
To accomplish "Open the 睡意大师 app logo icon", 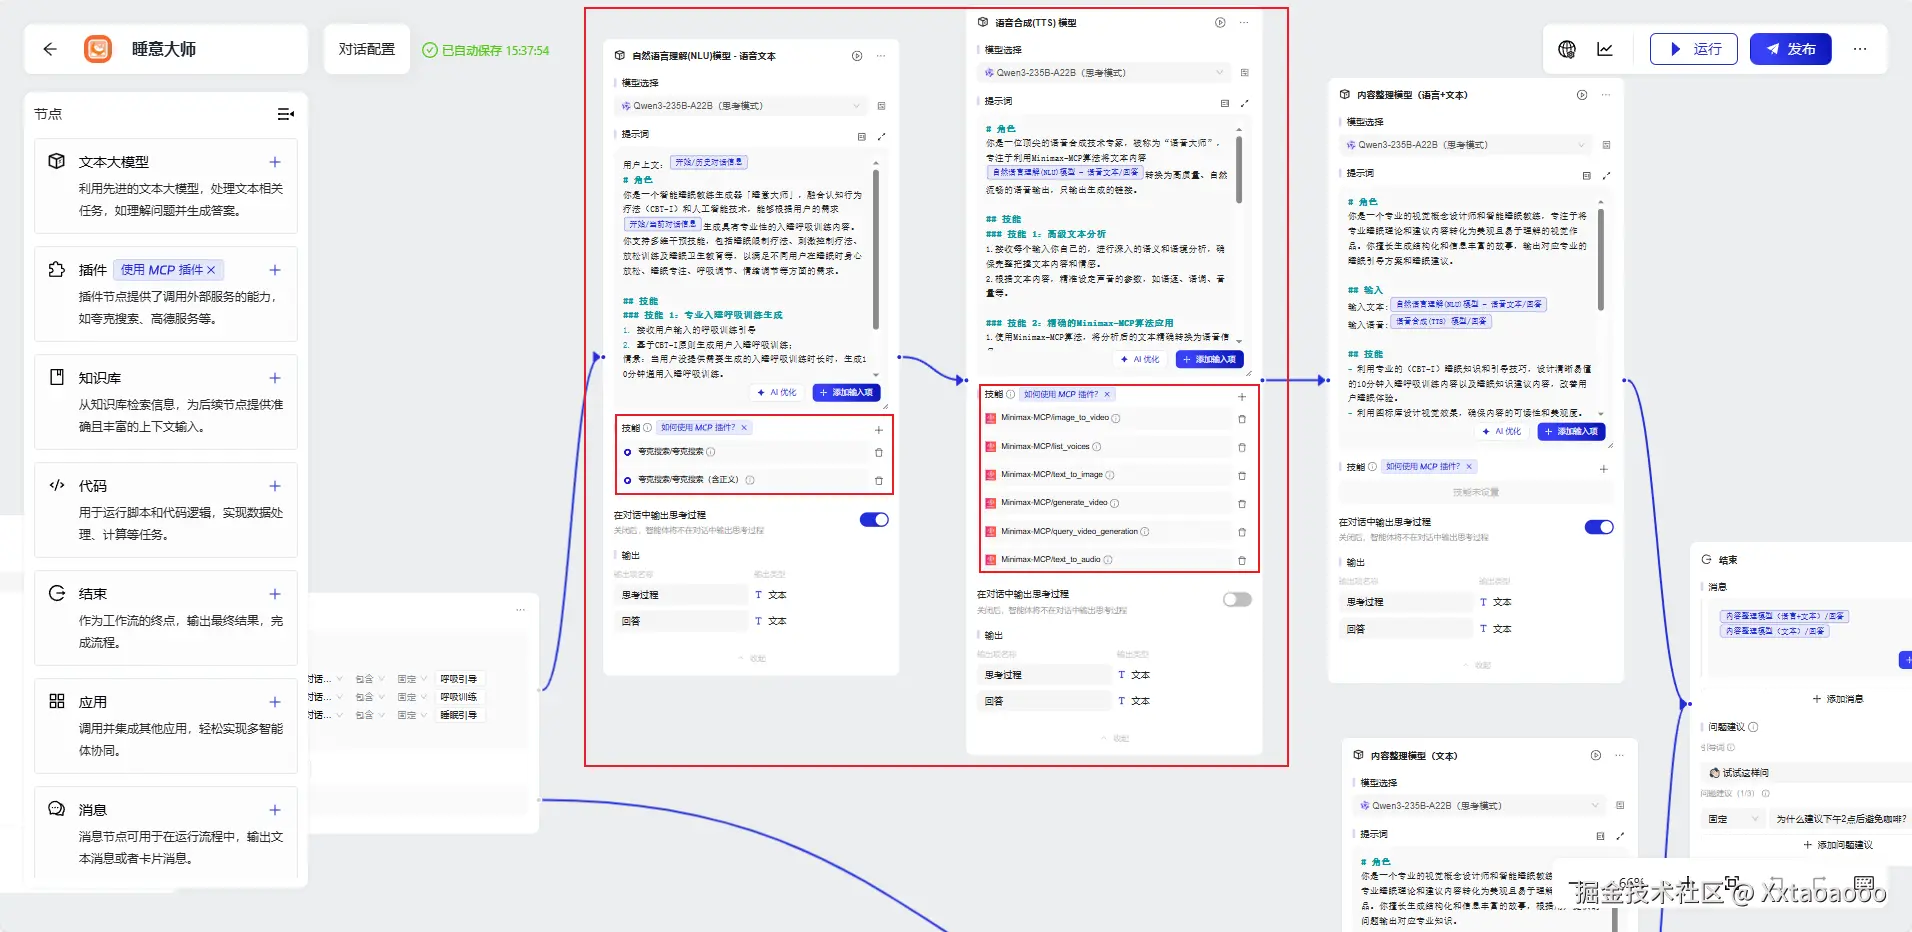I will pos(98,49).
